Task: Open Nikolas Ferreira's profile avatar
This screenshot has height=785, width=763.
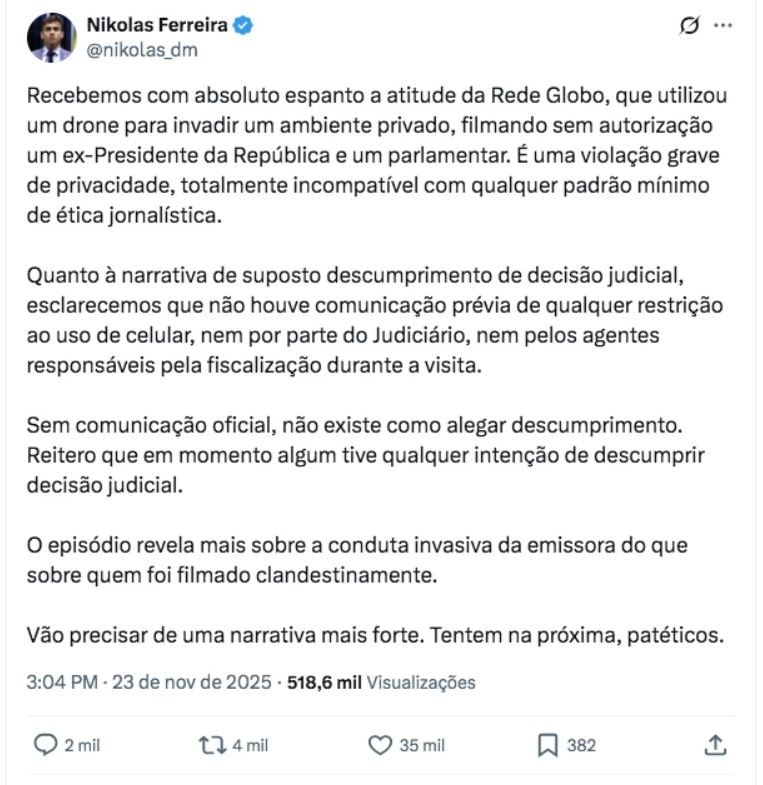Action: [x=51, y=38]
